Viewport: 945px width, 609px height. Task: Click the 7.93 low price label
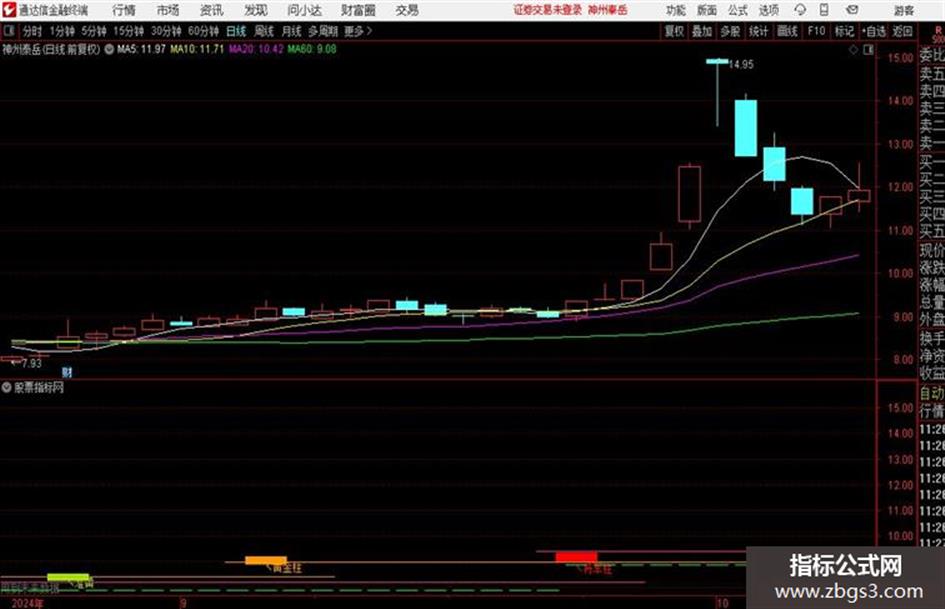point(31,363)
